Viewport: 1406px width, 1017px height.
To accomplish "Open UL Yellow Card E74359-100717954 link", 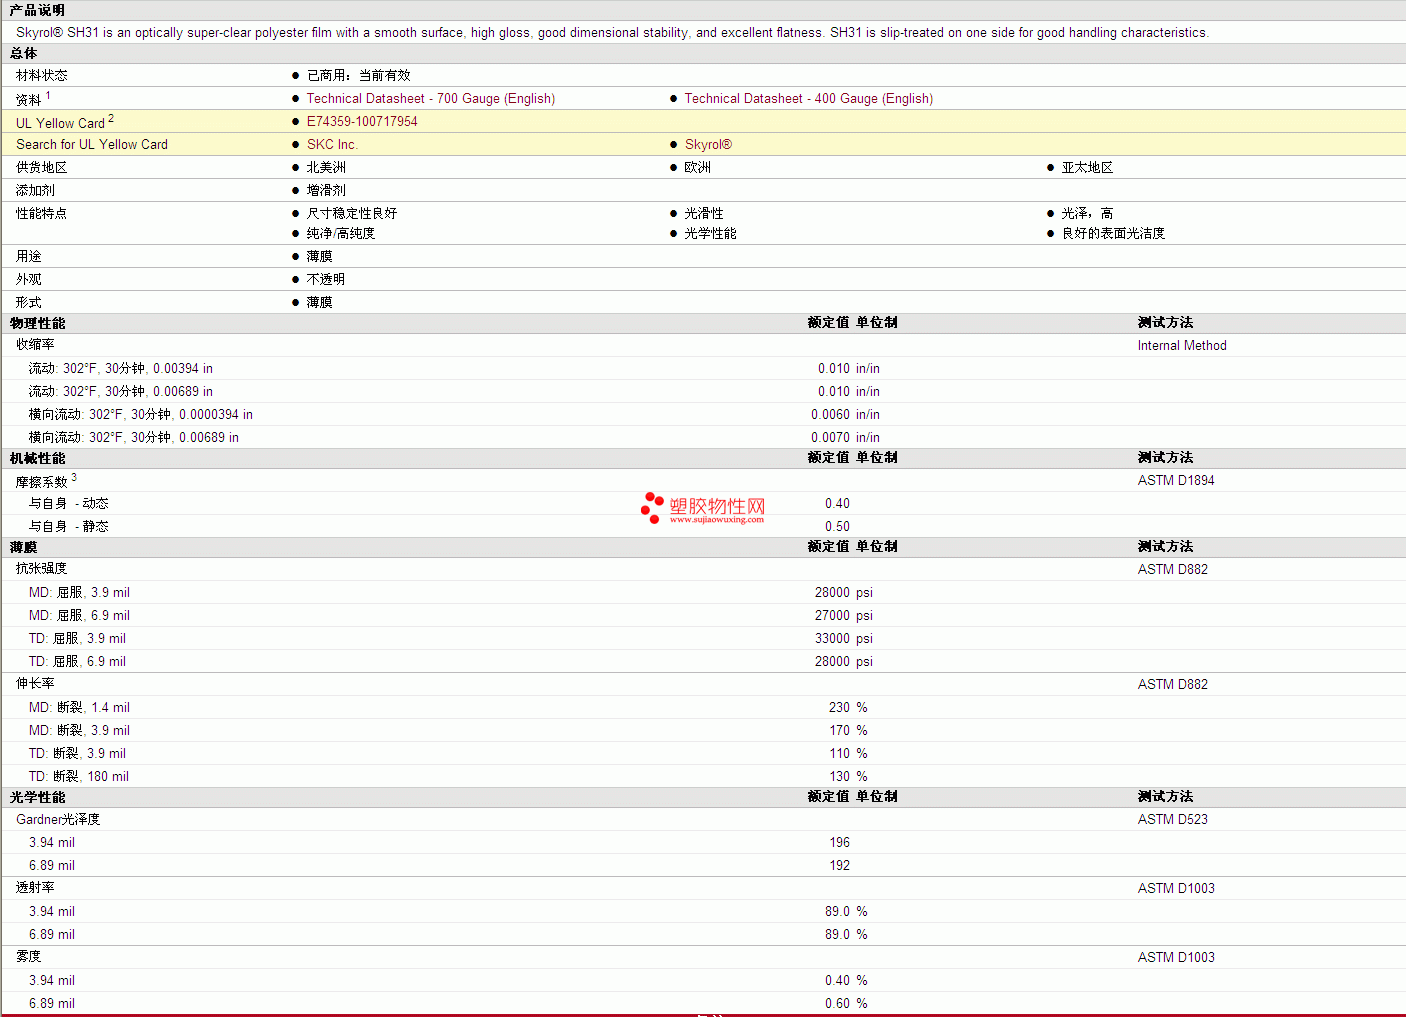I will pyautogui.click(x=362, y=121).
